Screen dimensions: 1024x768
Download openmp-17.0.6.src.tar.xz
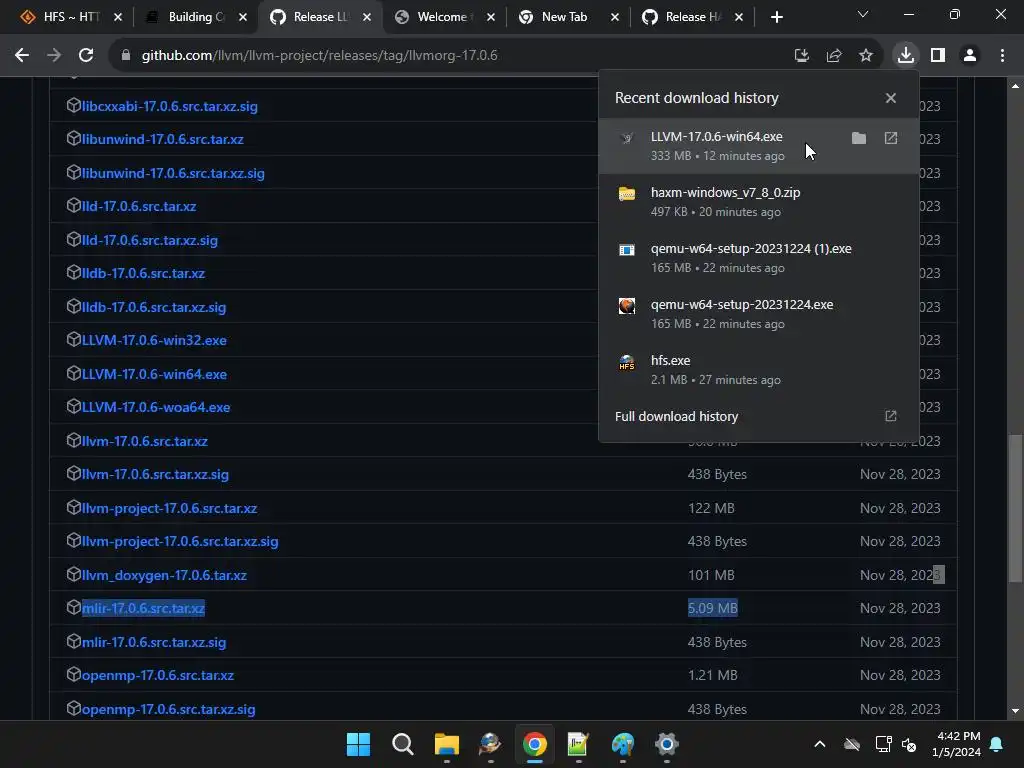tap(157, 675)
